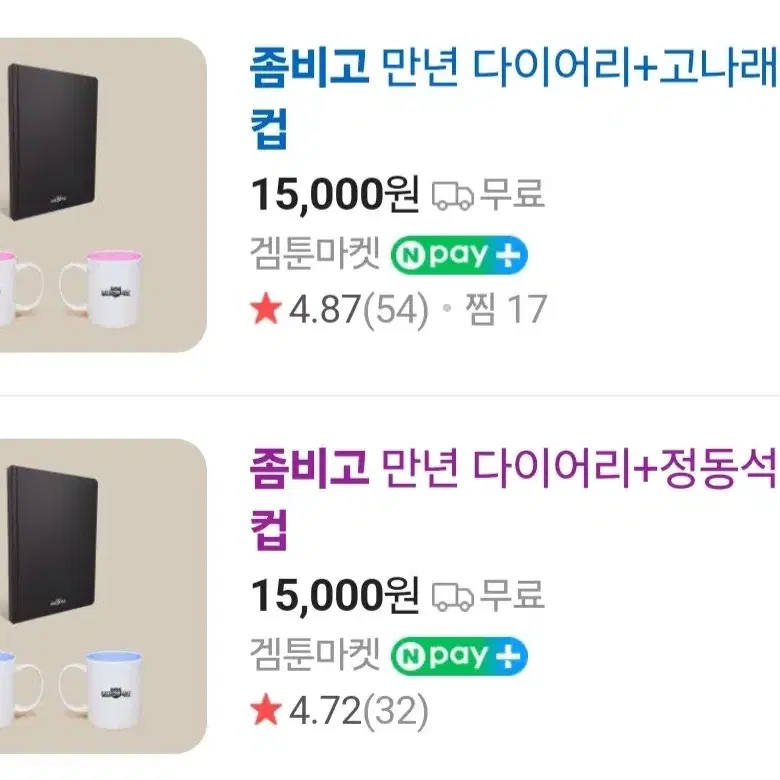The height and width of the screenshot is (780, 780).
Task: Tap the Npay plus badge on first listing
Action: 459,255
